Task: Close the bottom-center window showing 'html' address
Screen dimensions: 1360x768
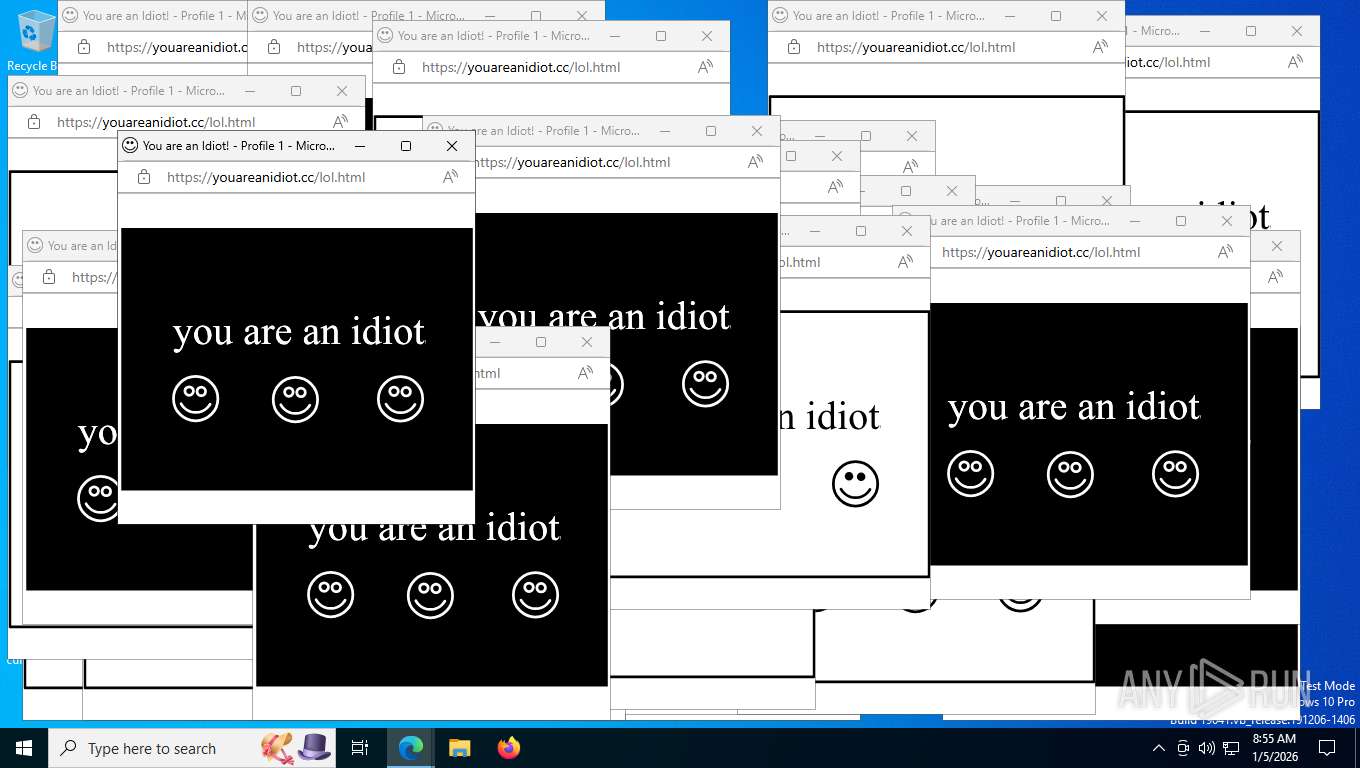Action: point(587,342)
